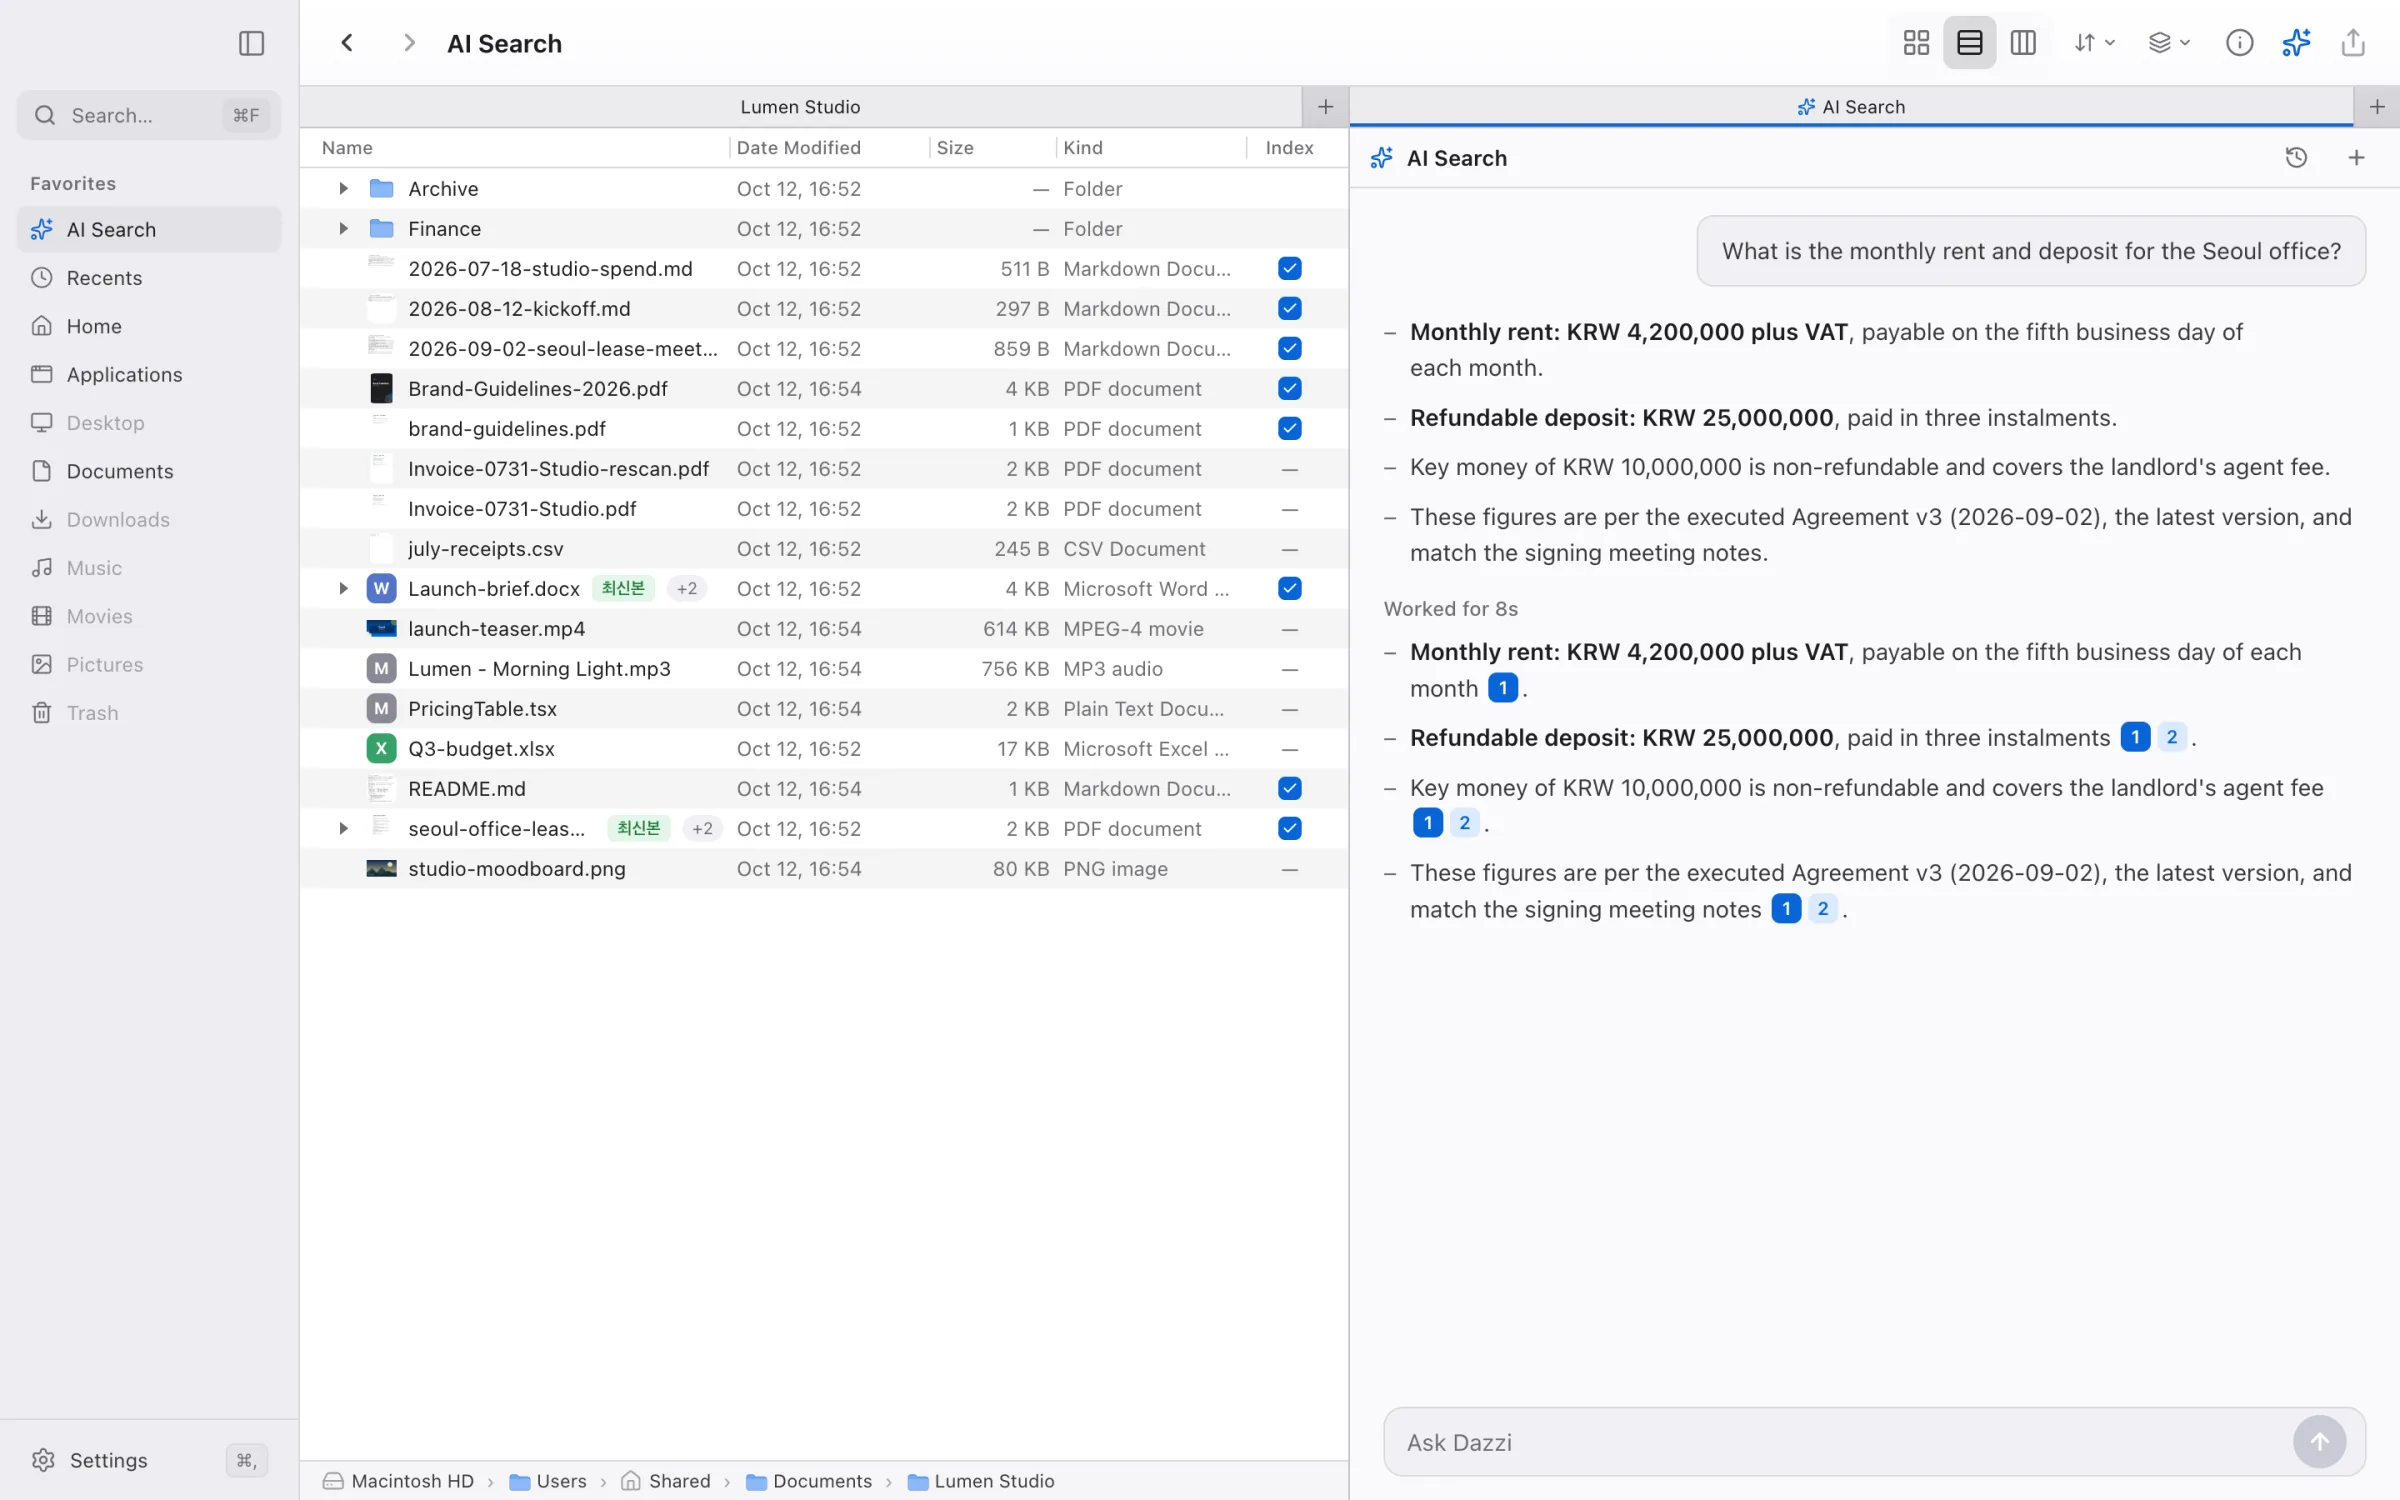Screen dimensions: 2400x1500
Task: Switch to column view
Action: pyautogui.click(x=2023, y=43)
